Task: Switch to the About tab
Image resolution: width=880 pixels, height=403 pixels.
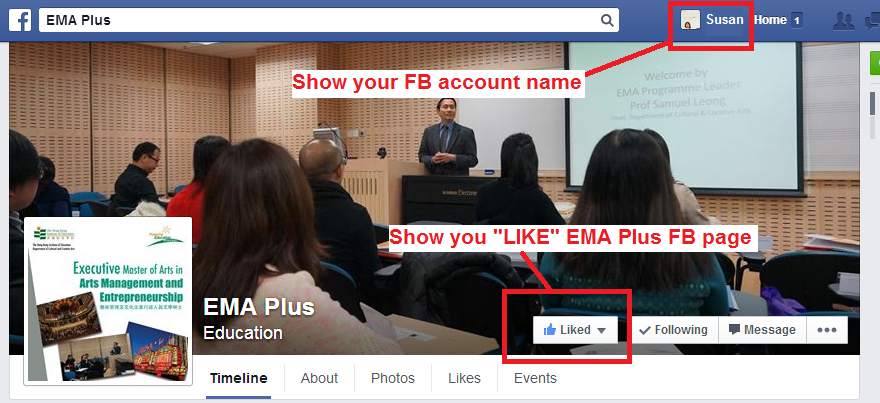Action: click(319, 378)
